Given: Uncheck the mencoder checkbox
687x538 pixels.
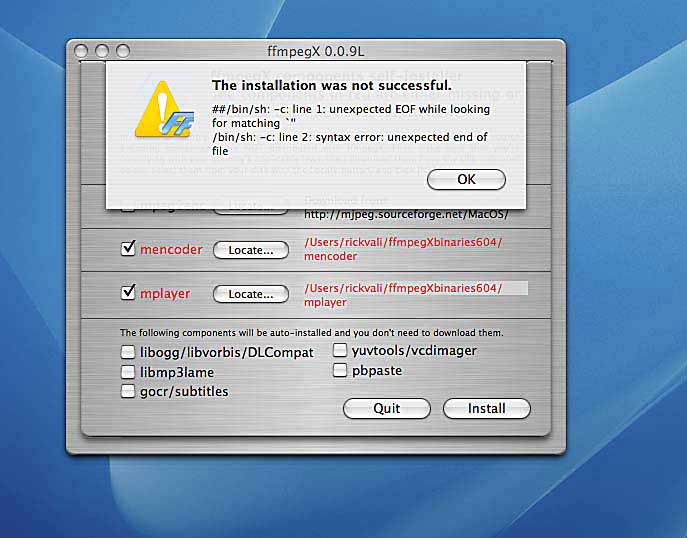Looking at the screenshot, I should click(x=128, y=249).
